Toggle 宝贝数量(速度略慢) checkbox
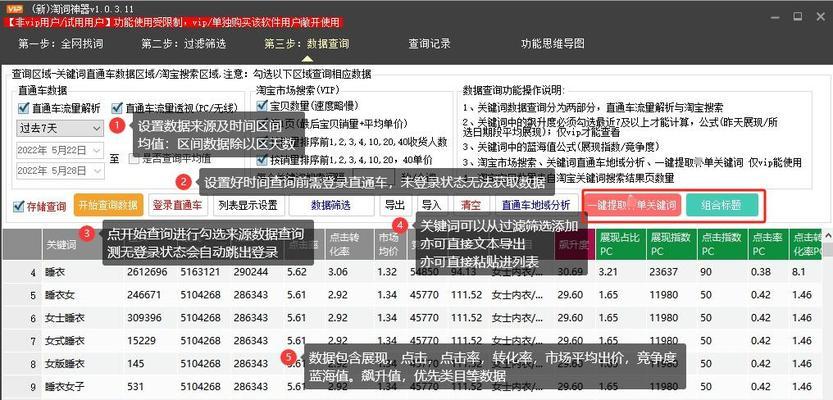Screen dimensions: 833x400 pyautogui.click(x=261, y=105)
